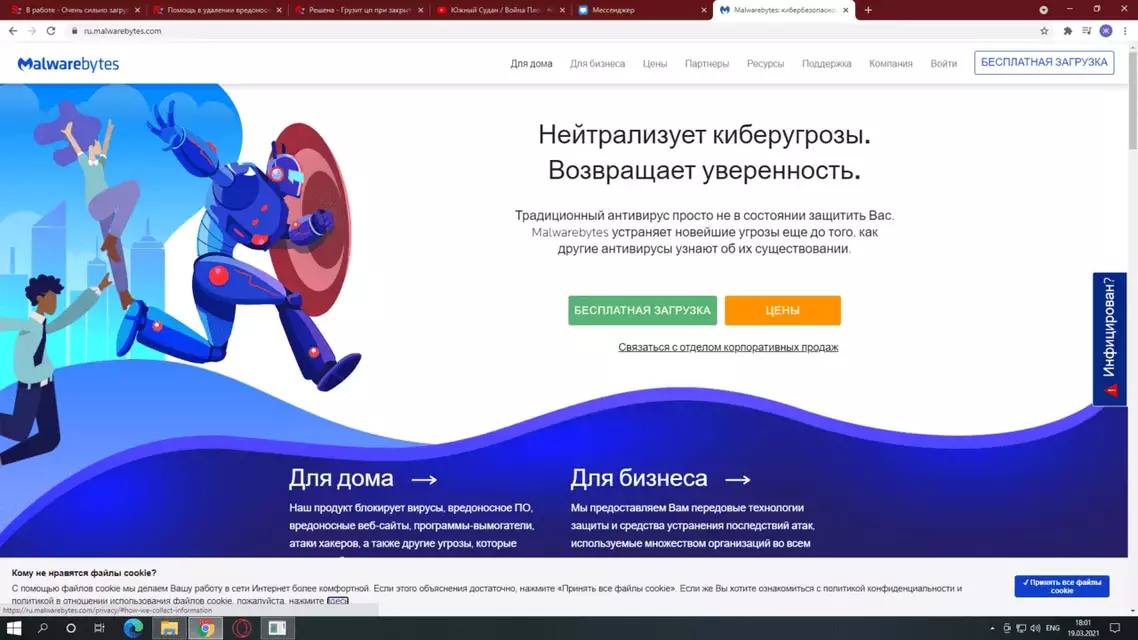Click the site lock icon in address bar
This screenshot has width=1138, height=640.
[74, 30]
